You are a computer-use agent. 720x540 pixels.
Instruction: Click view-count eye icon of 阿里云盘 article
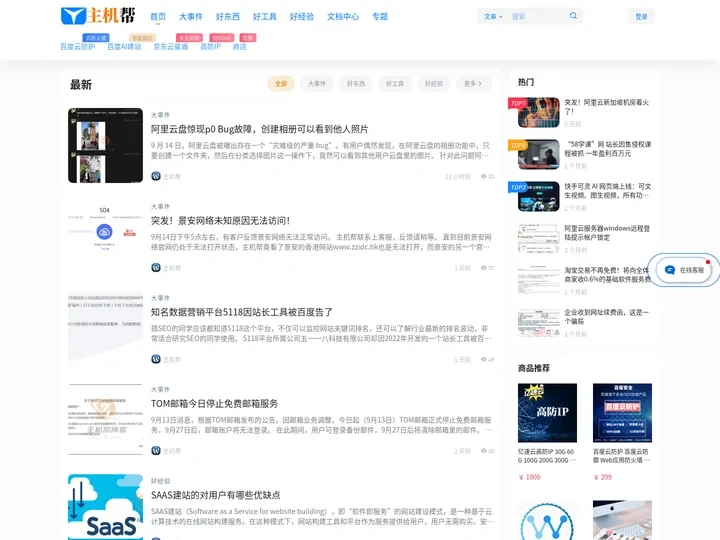click(x=484, y=176)
